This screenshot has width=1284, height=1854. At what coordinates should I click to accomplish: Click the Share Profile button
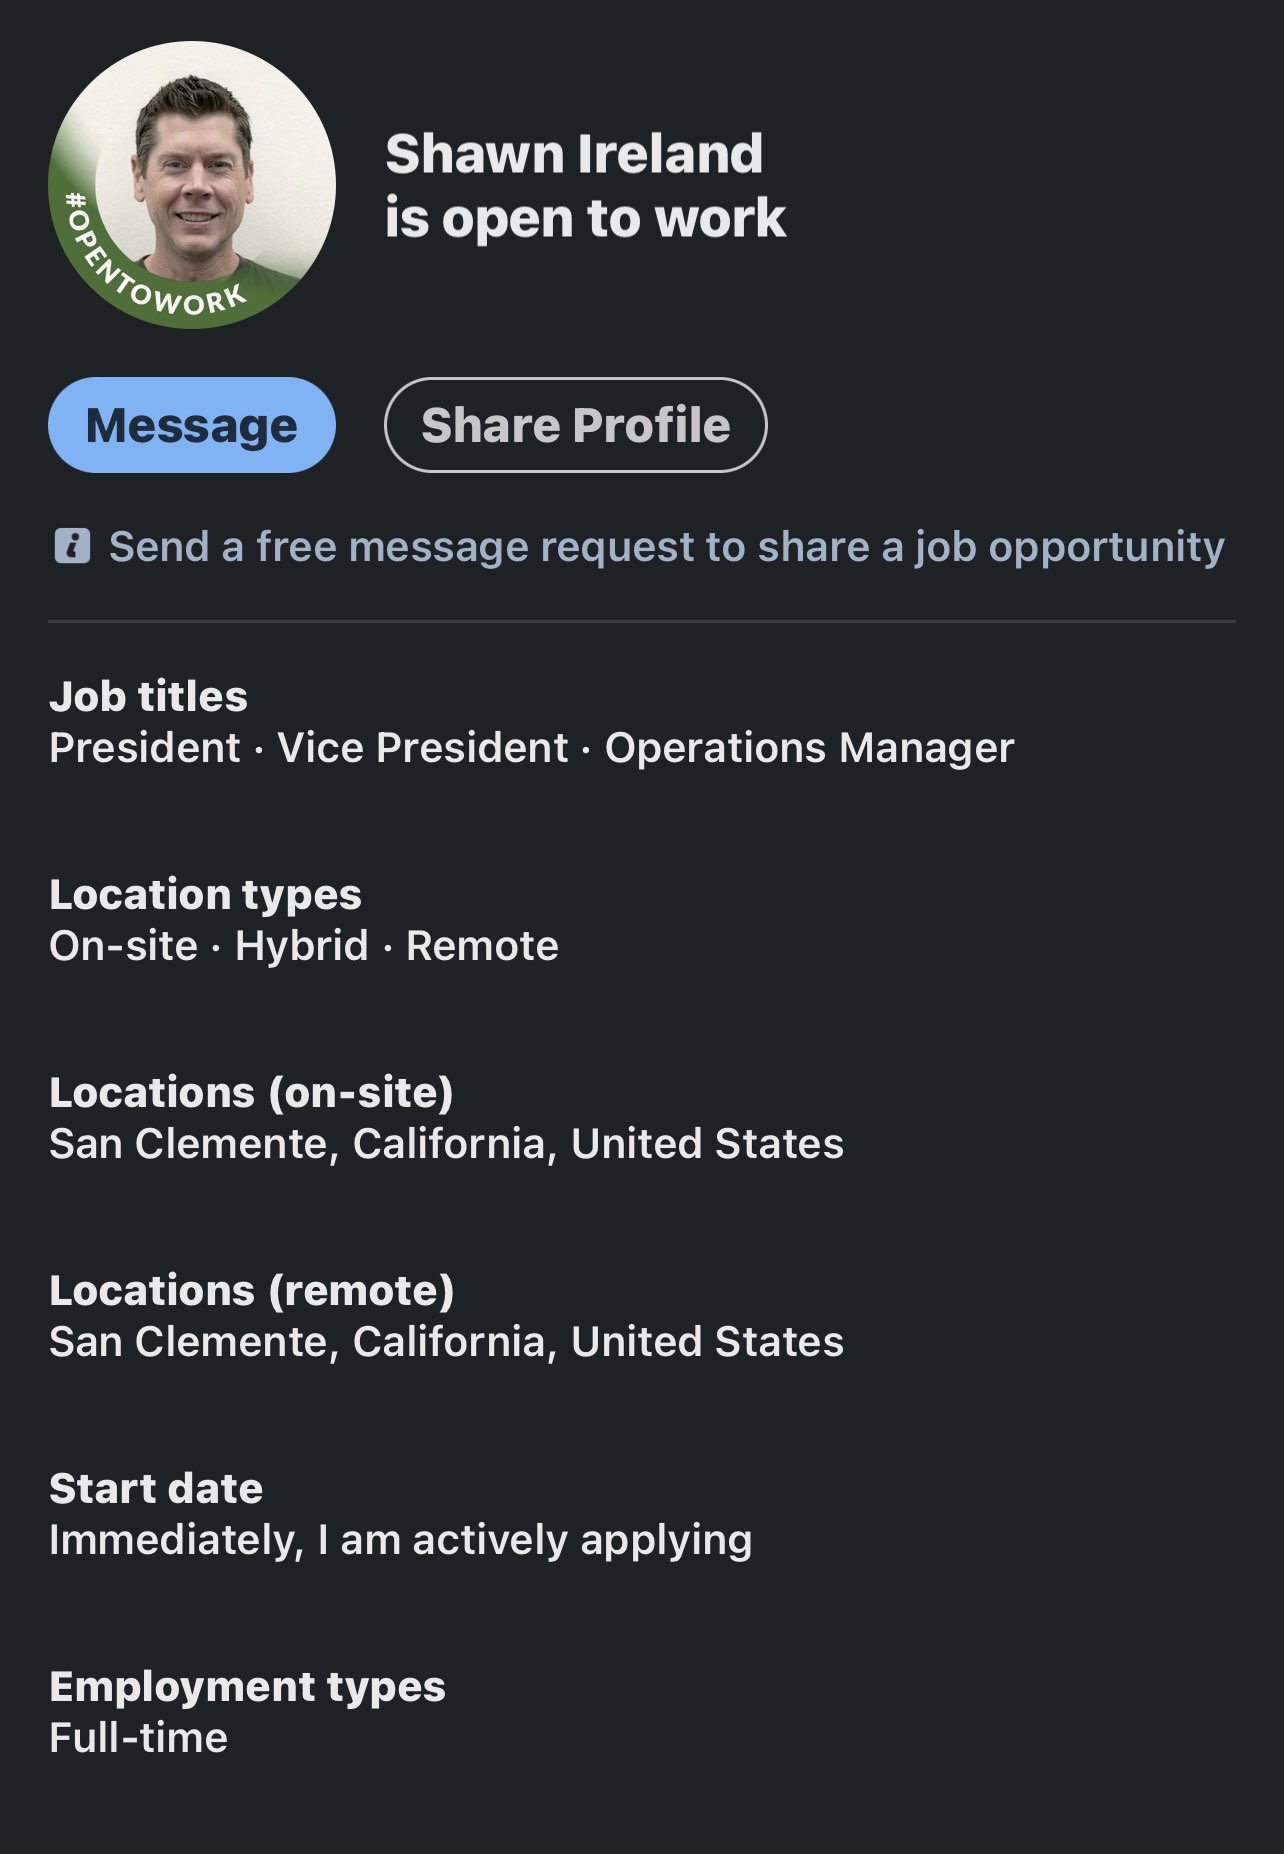point(576,425)
